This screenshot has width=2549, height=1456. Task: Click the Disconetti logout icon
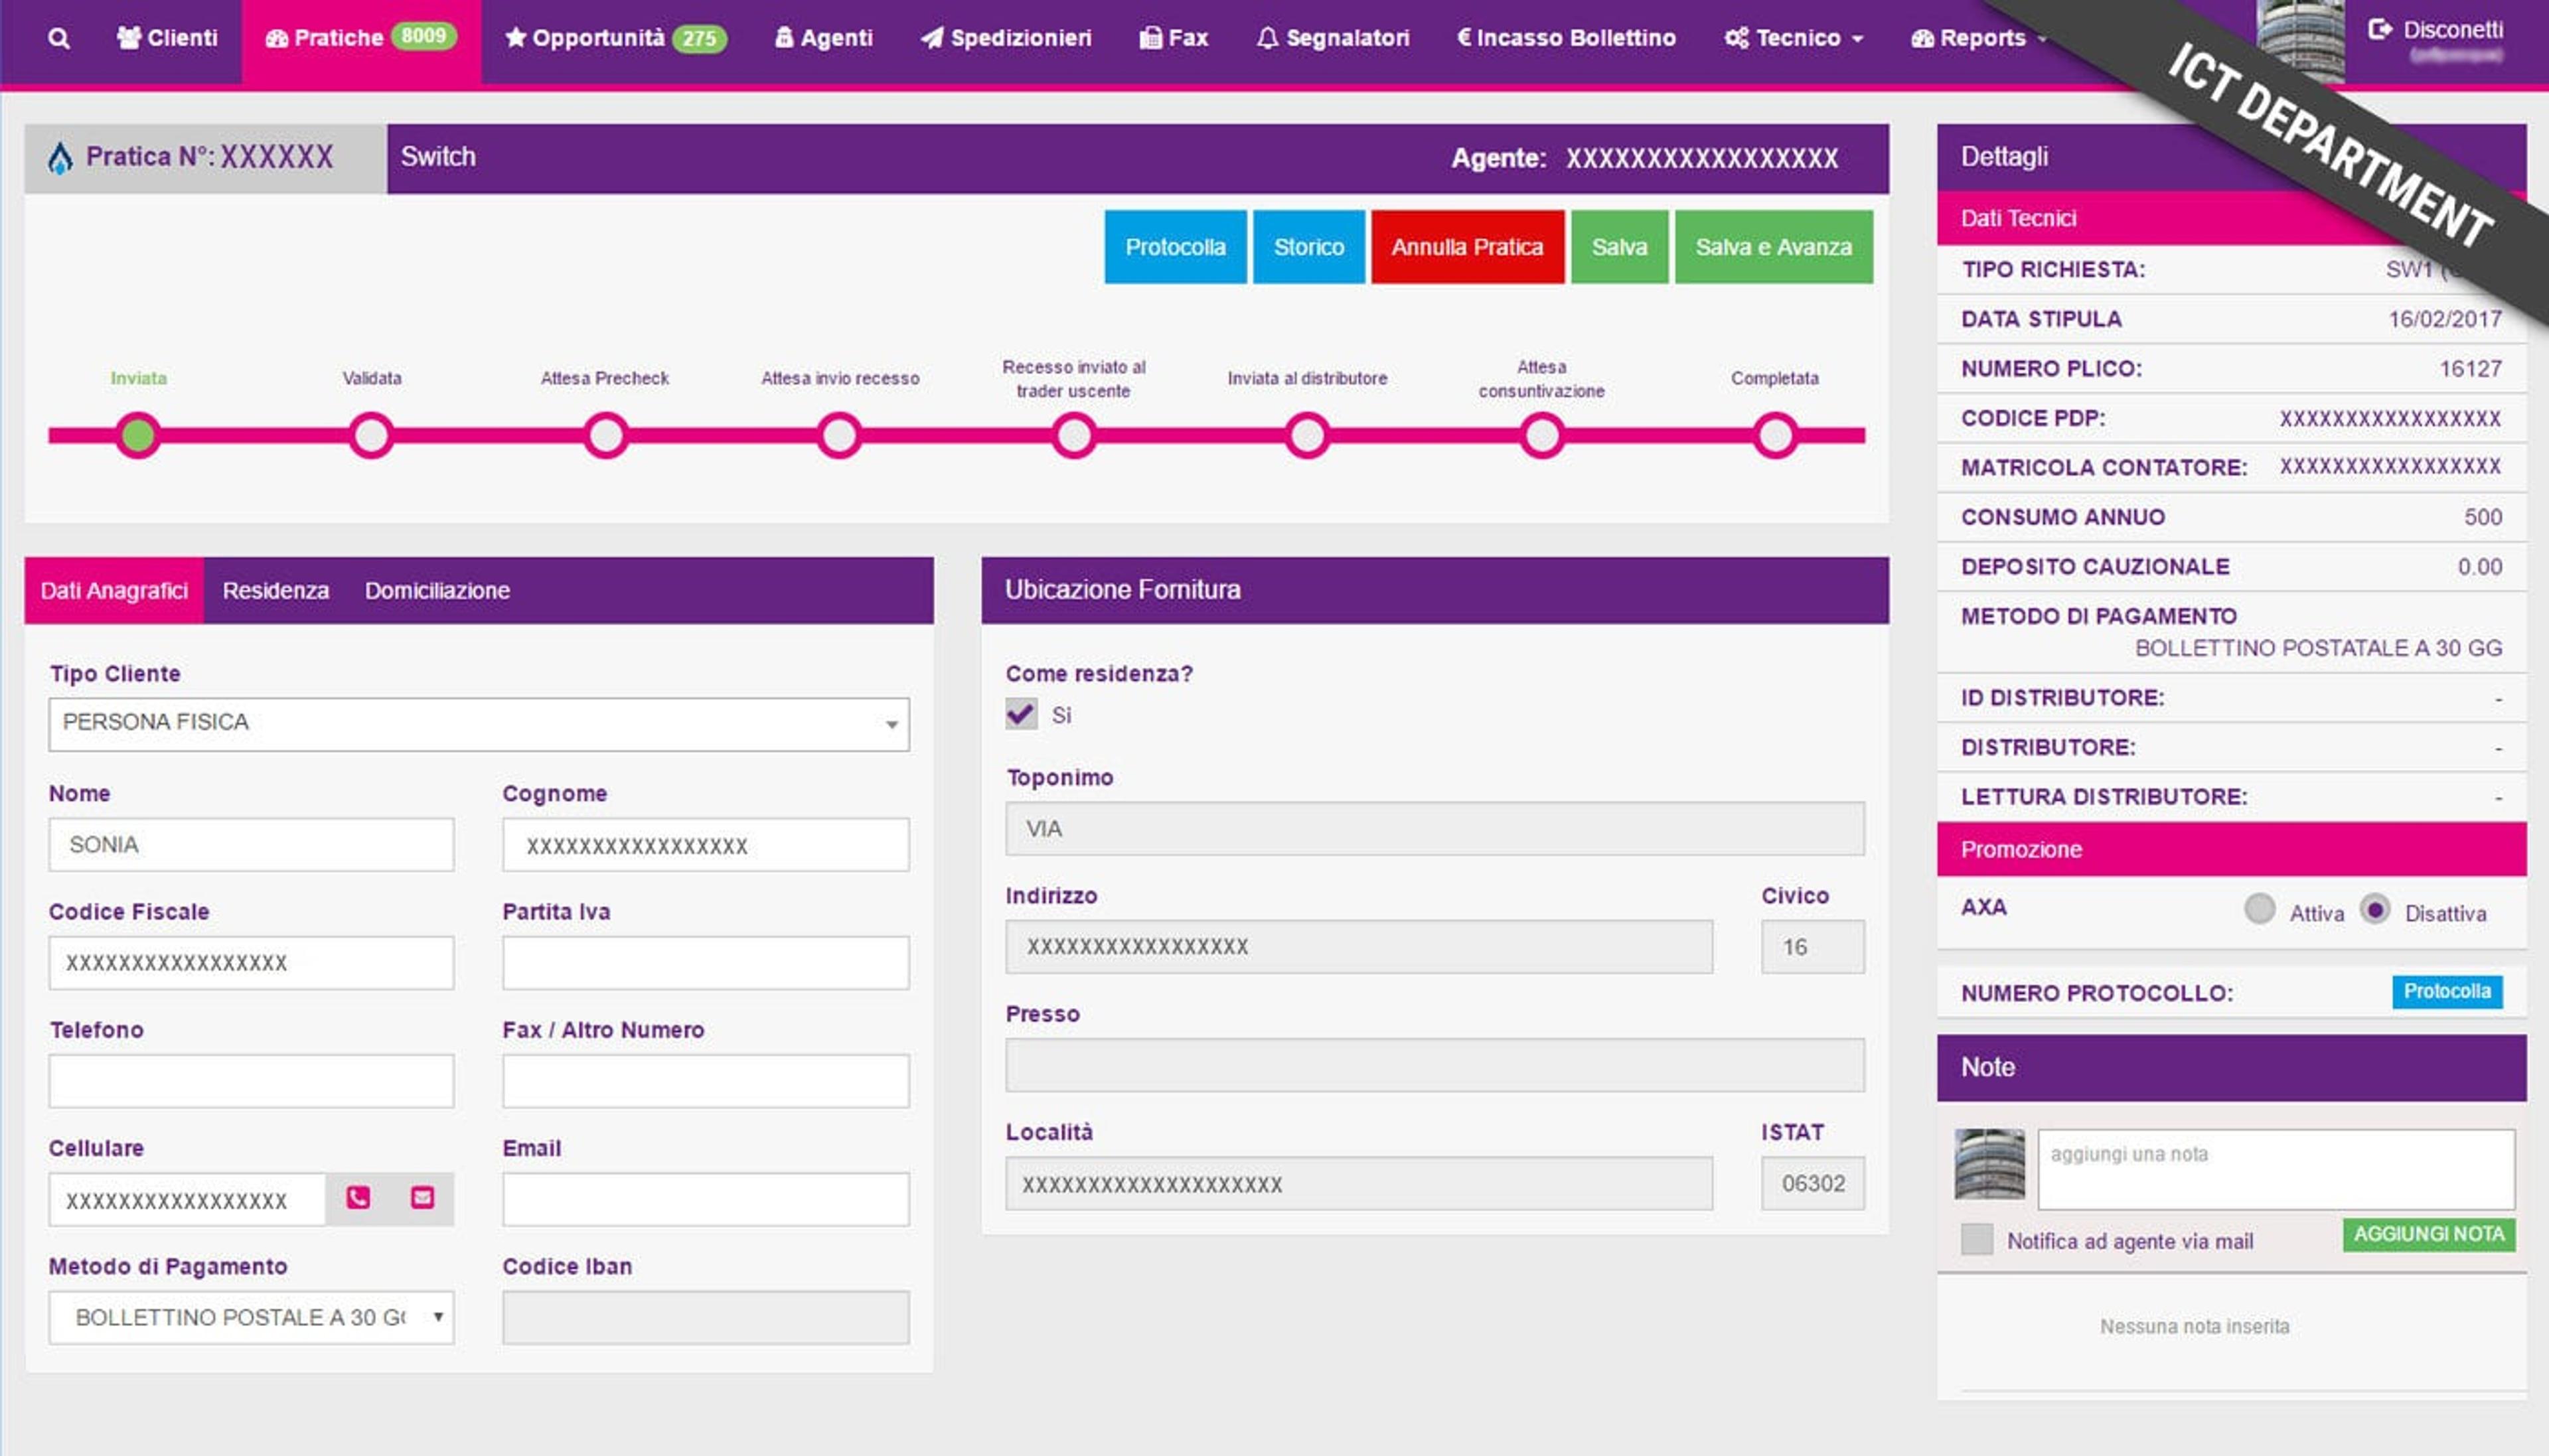tap(2380, 30)
